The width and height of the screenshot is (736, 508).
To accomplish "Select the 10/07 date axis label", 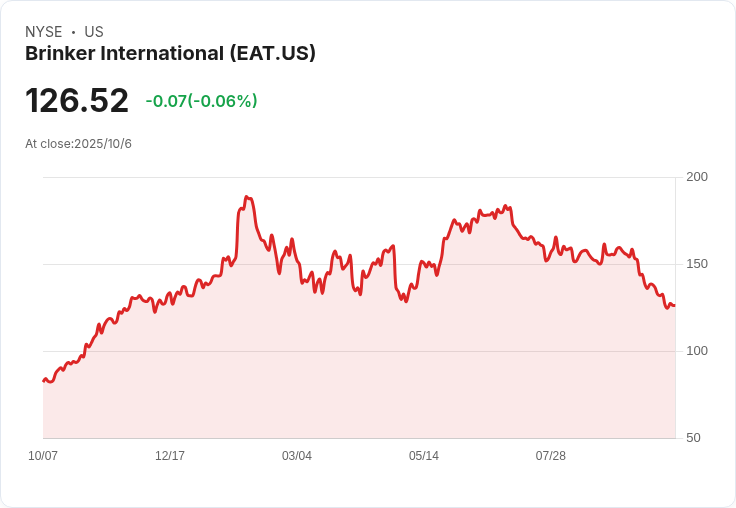I will 43,456.
